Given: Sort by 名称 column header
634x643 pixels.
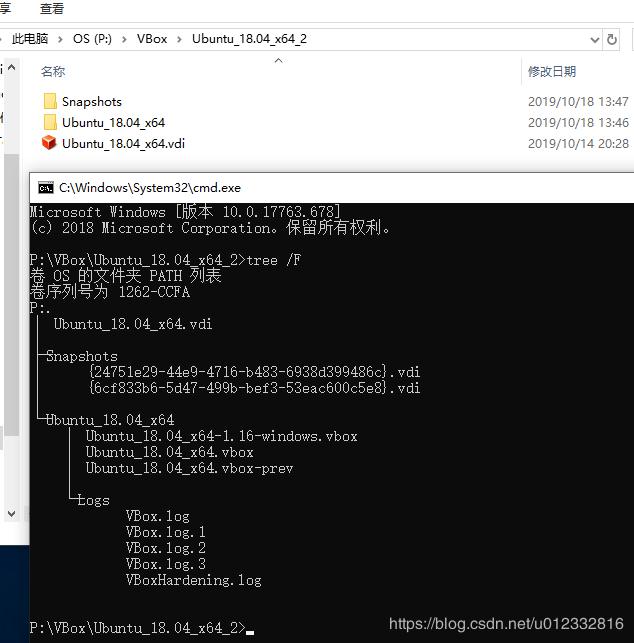Looking at the screenshot, I should 53,72.
